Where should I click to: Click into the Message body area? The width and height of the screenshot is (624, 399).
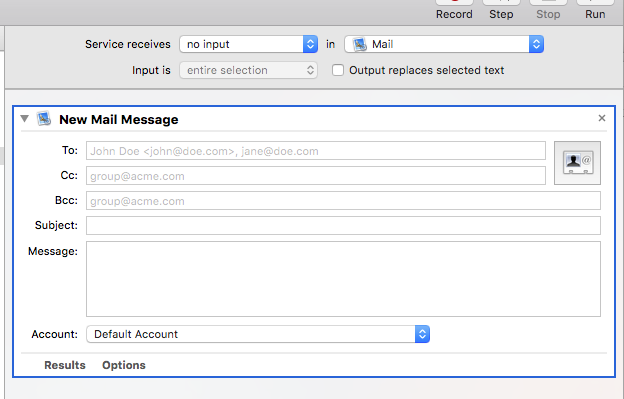coord(343,279)
